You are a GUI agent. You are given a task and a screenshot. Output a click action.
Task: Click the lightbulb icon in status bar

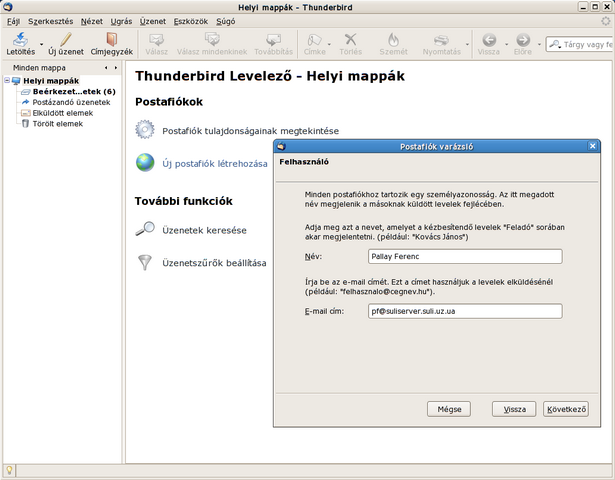tap(9, 470)
